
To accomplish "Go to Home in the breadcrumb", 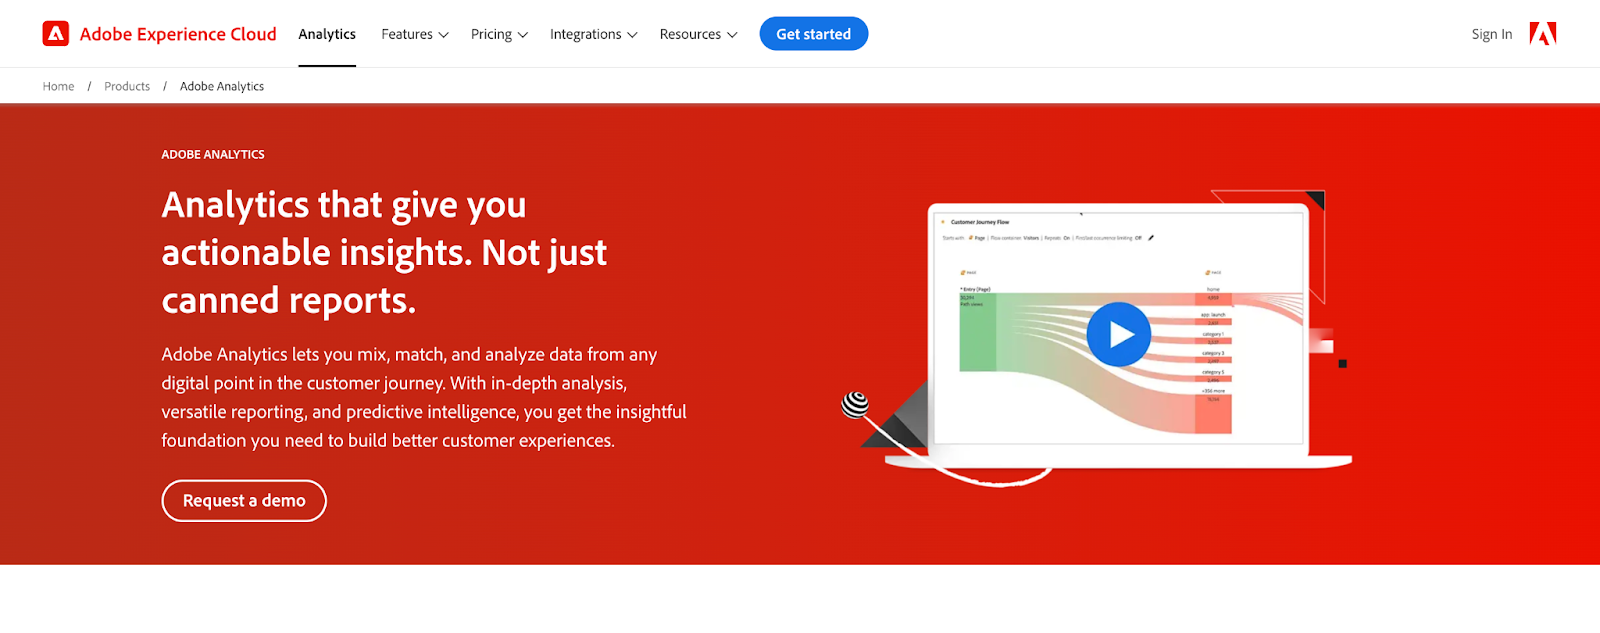I will point(58,86).
